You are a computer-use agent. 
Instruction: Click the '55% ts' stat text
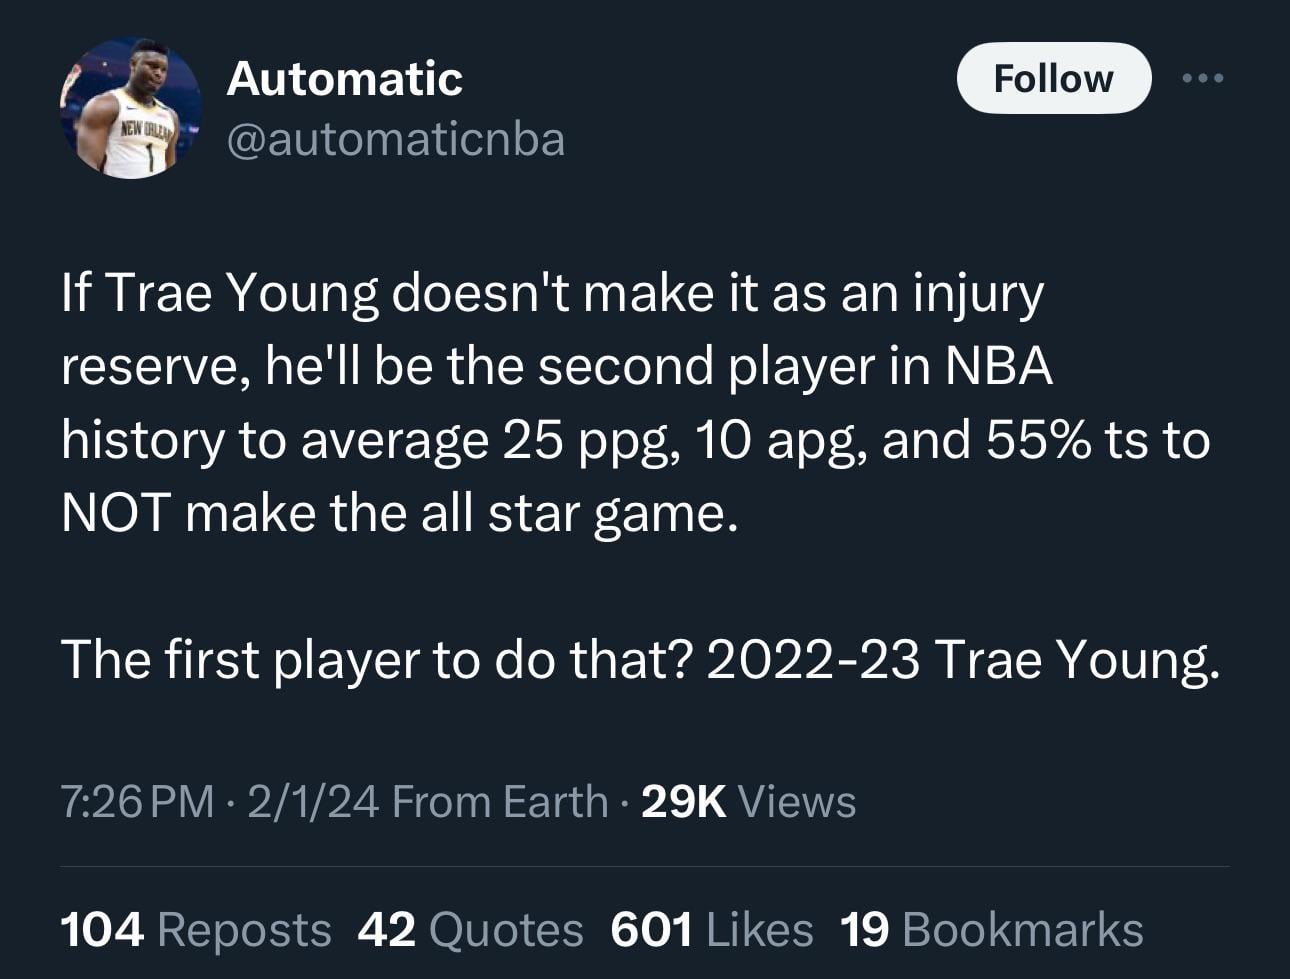click(1068, 440)
